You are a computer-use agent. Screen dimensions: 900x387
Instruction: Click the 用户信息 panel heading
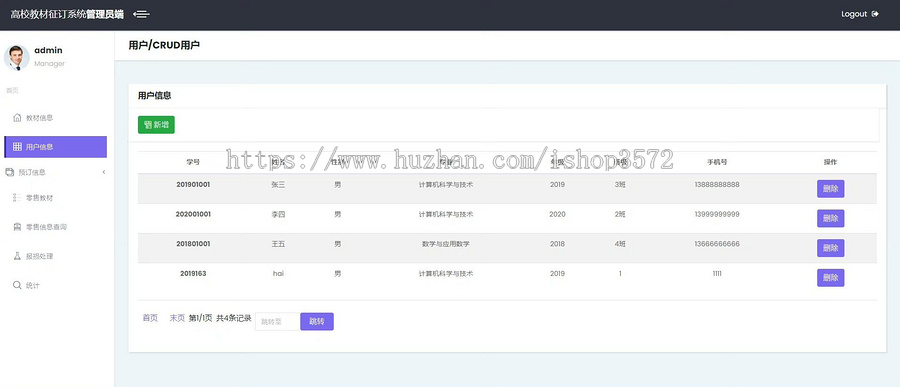point(154,96)
